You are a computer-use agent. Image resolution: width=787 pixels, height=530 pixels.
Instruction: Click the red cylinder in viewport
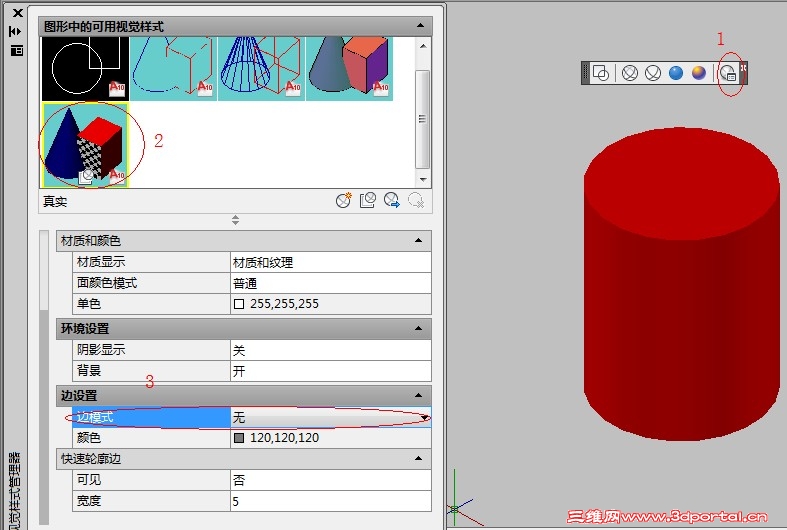[x=682, y=284]
